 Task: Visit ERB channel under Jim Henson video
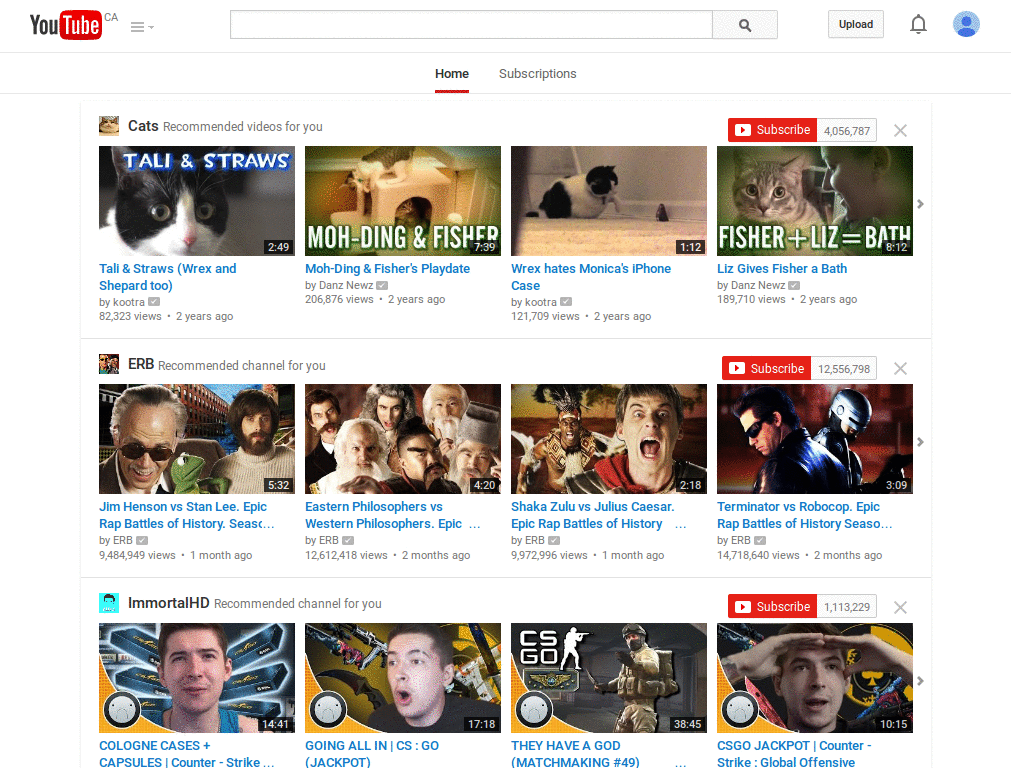tap(123, 541)
